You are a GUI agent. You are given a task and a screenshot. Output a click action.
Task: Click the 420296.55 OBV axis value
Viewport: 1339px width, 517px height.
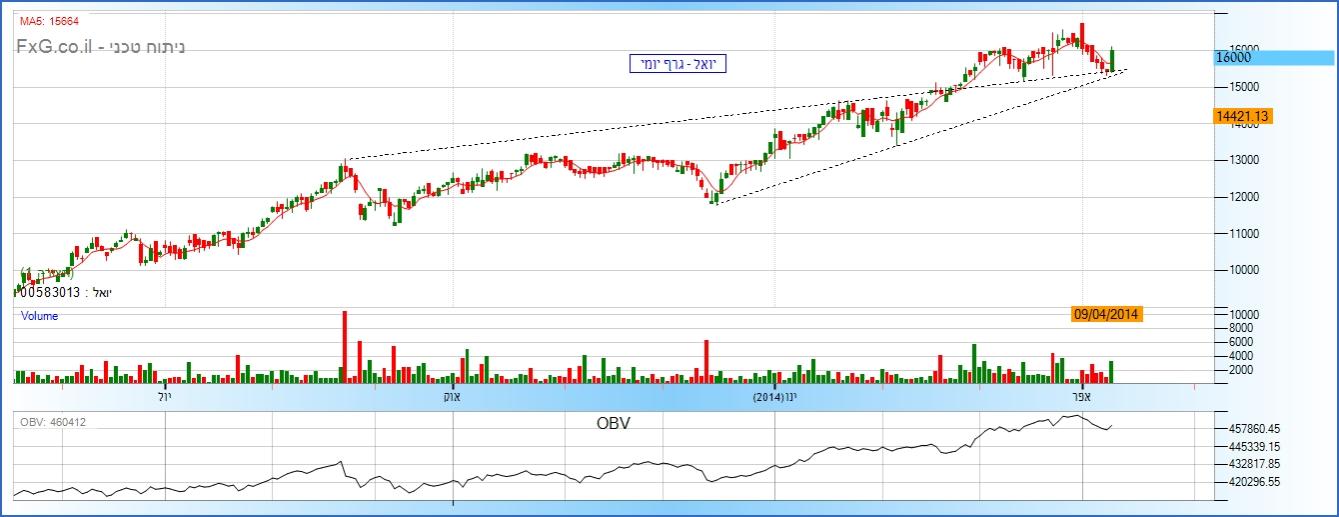pyautogui.click(x=1252, y=482)
